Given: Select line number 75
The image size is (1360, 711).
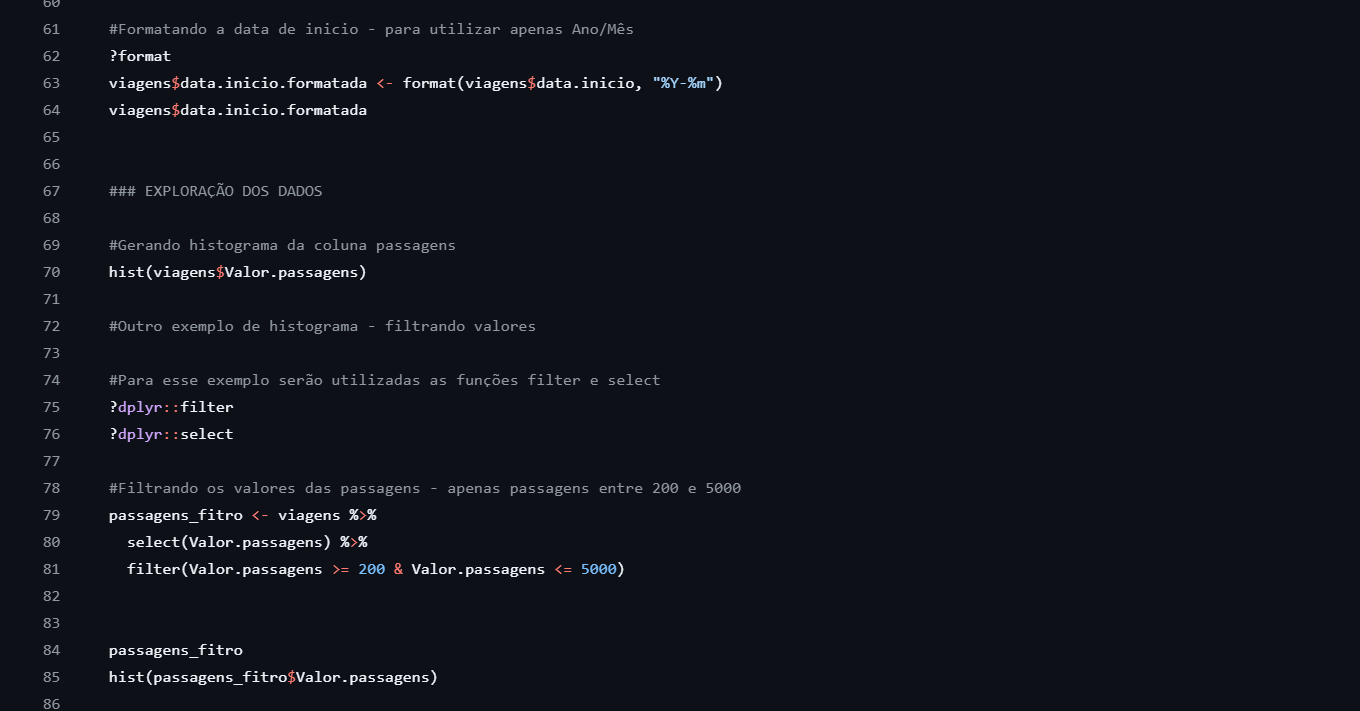Looking at the screenshot, I should [51, 407].
